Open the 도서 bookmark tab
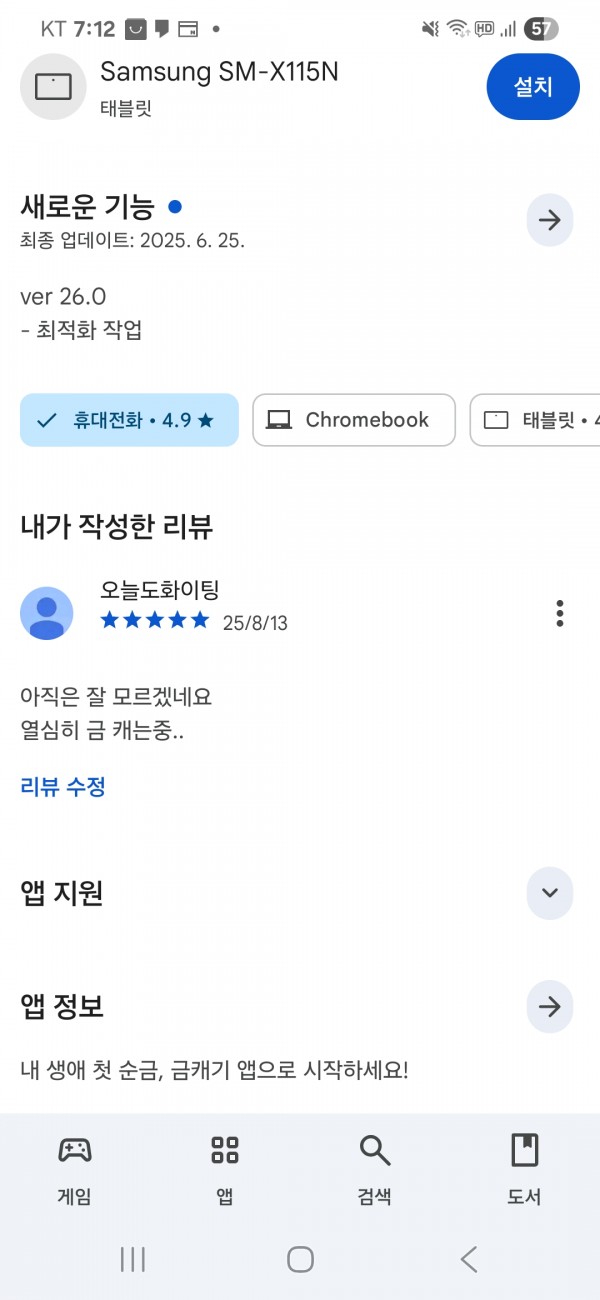600x1300 pixels. [x=525, y=1167]
